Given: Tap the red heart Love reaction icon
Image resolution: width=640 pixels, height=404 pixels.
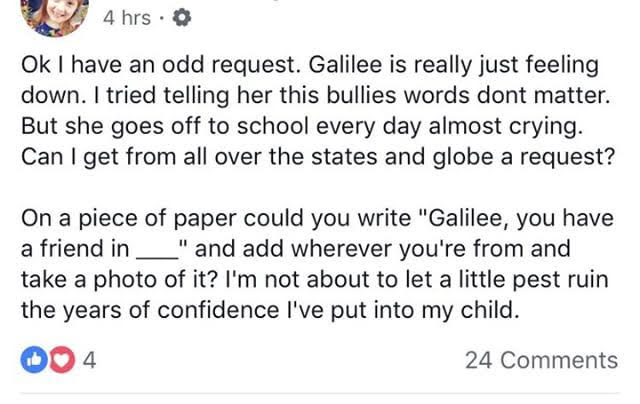Looking at the screenshot, I should click(x=62, y=360).
